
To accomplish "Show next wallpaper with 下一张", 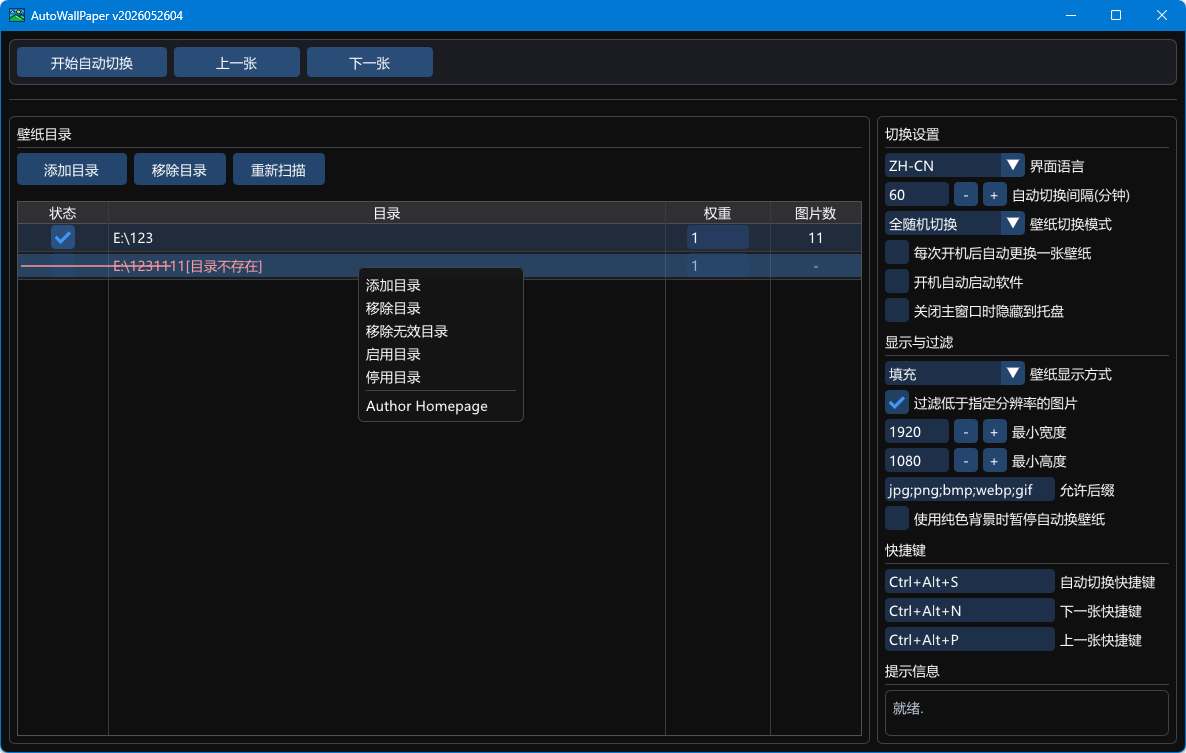I will (x=370, y=63).
